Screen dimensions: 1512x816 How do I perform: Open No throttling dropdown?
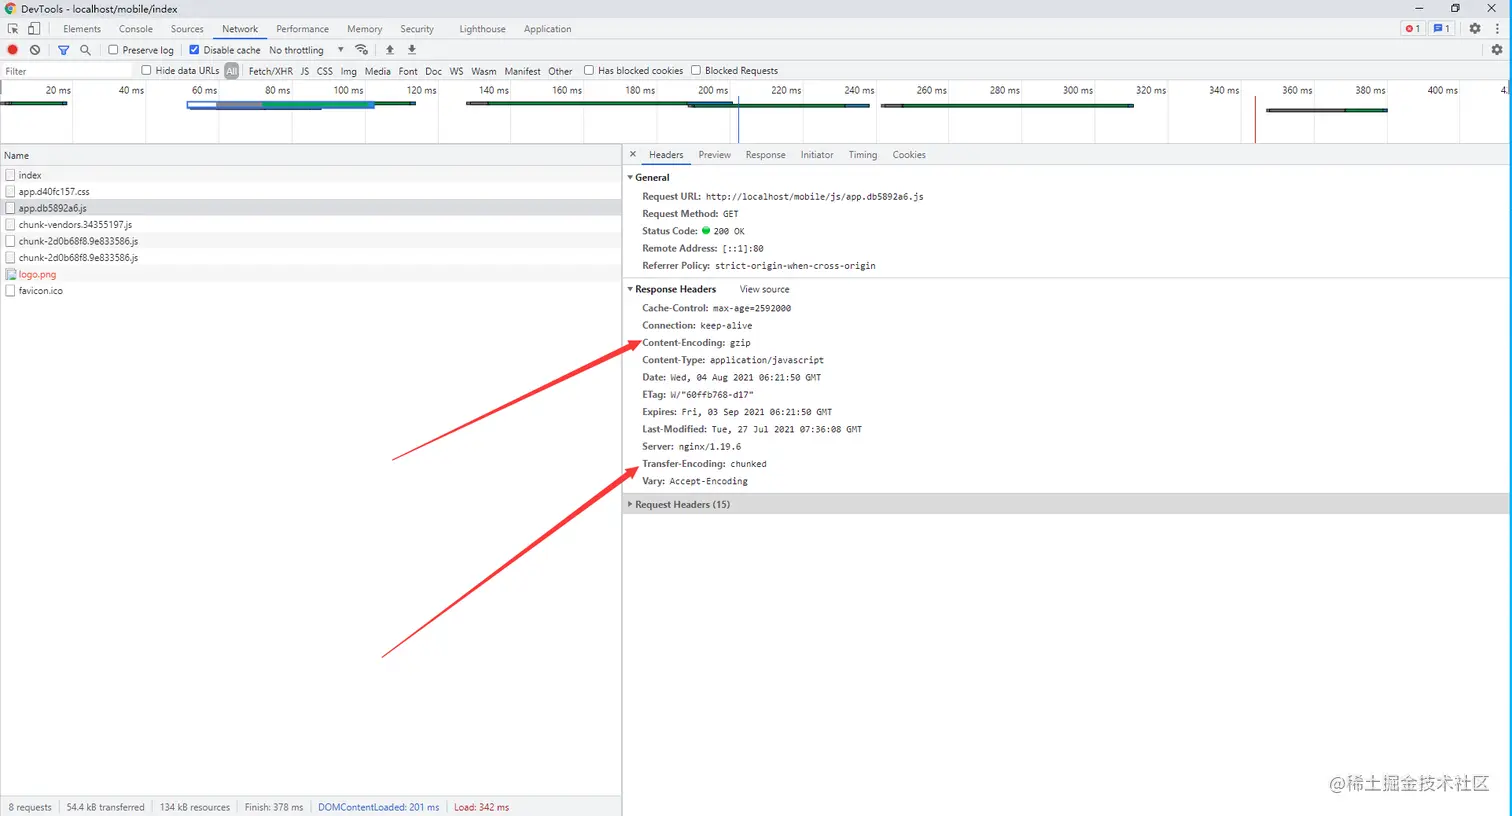point(306,50)
